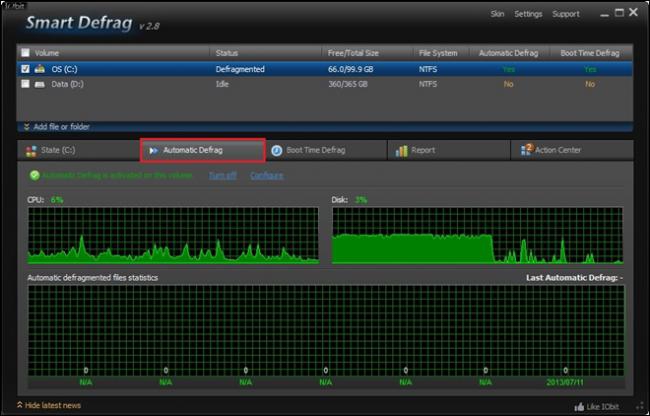
Task: Click the Automatic Defrag column header
Action: click(x=508, y=53)
